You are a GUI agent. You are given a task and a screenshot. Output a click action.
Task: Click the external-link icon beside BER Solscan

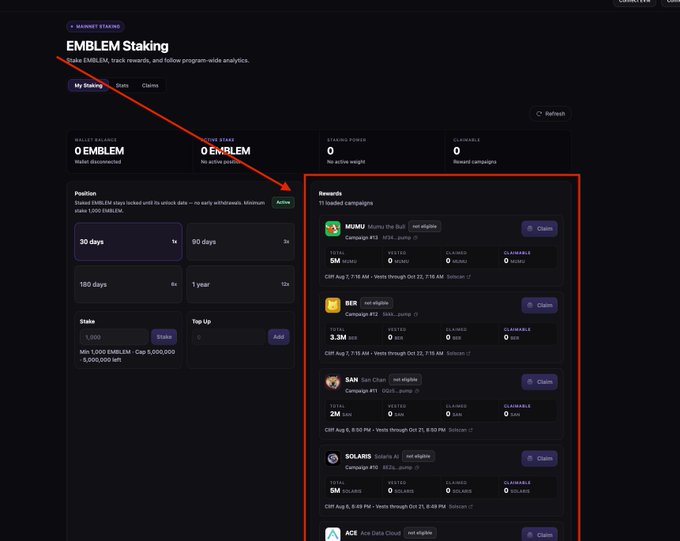click(468, 354)
